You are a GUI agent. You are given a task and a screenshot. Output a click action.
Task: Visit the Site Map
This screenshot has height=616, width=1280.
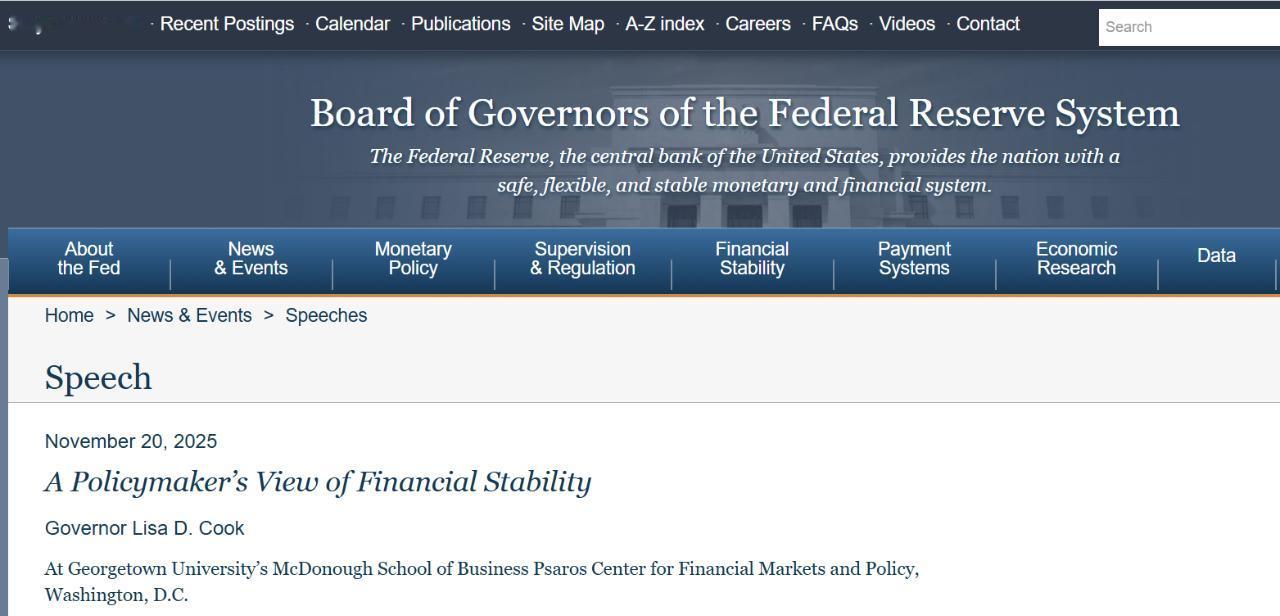coord(567,24)
